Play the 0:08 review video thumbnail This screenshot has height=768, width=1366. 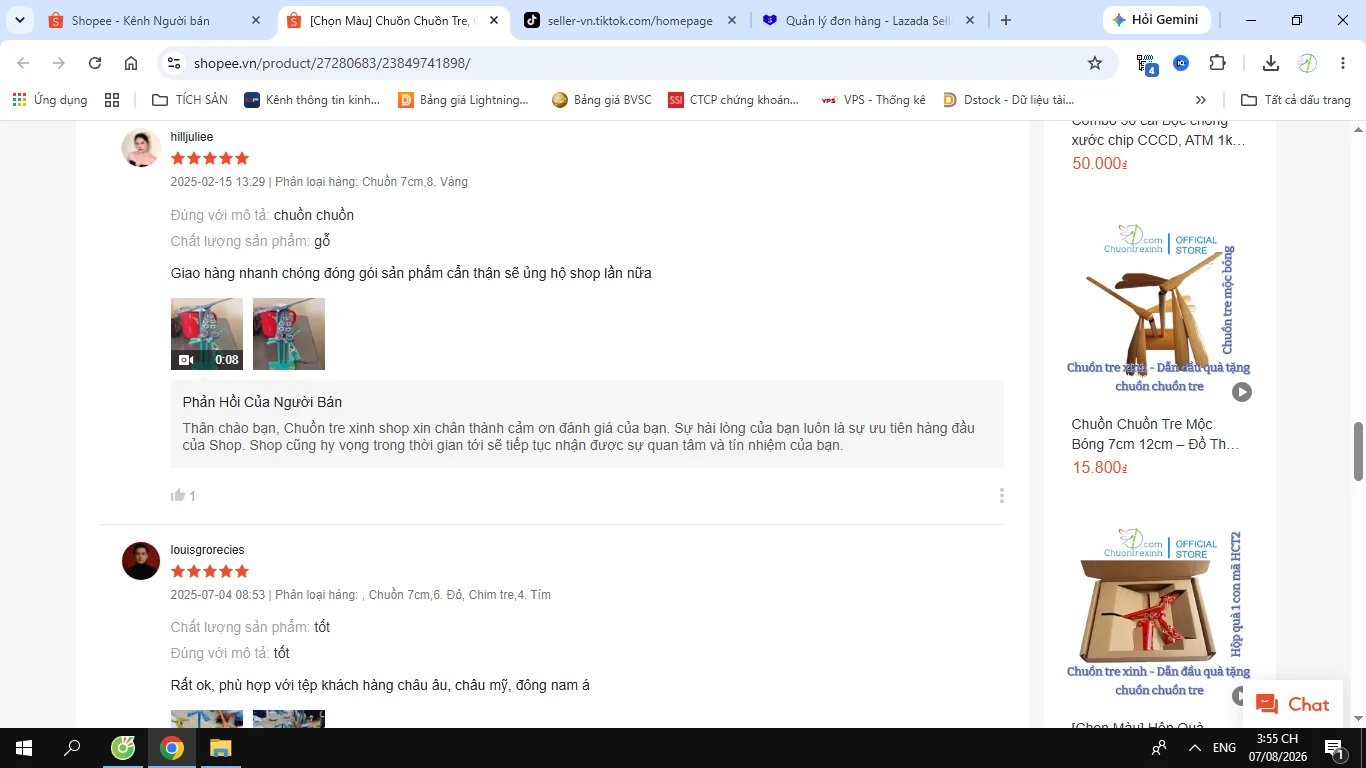coord(207,334)
